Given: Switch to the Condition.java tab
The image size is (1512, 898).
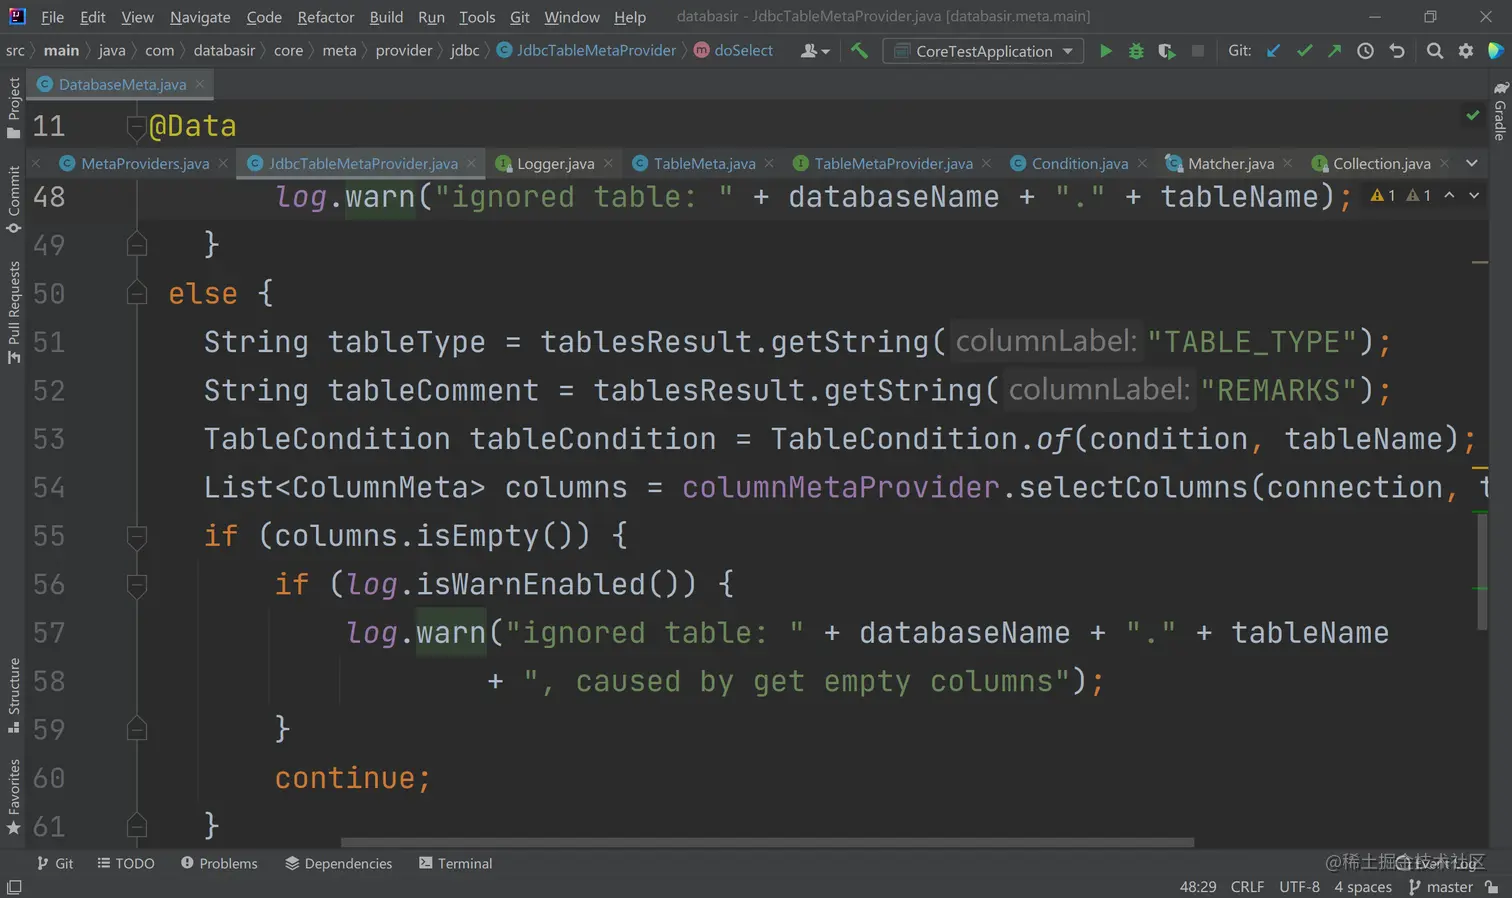Looking at the screenshot, I should [1079, 163].
